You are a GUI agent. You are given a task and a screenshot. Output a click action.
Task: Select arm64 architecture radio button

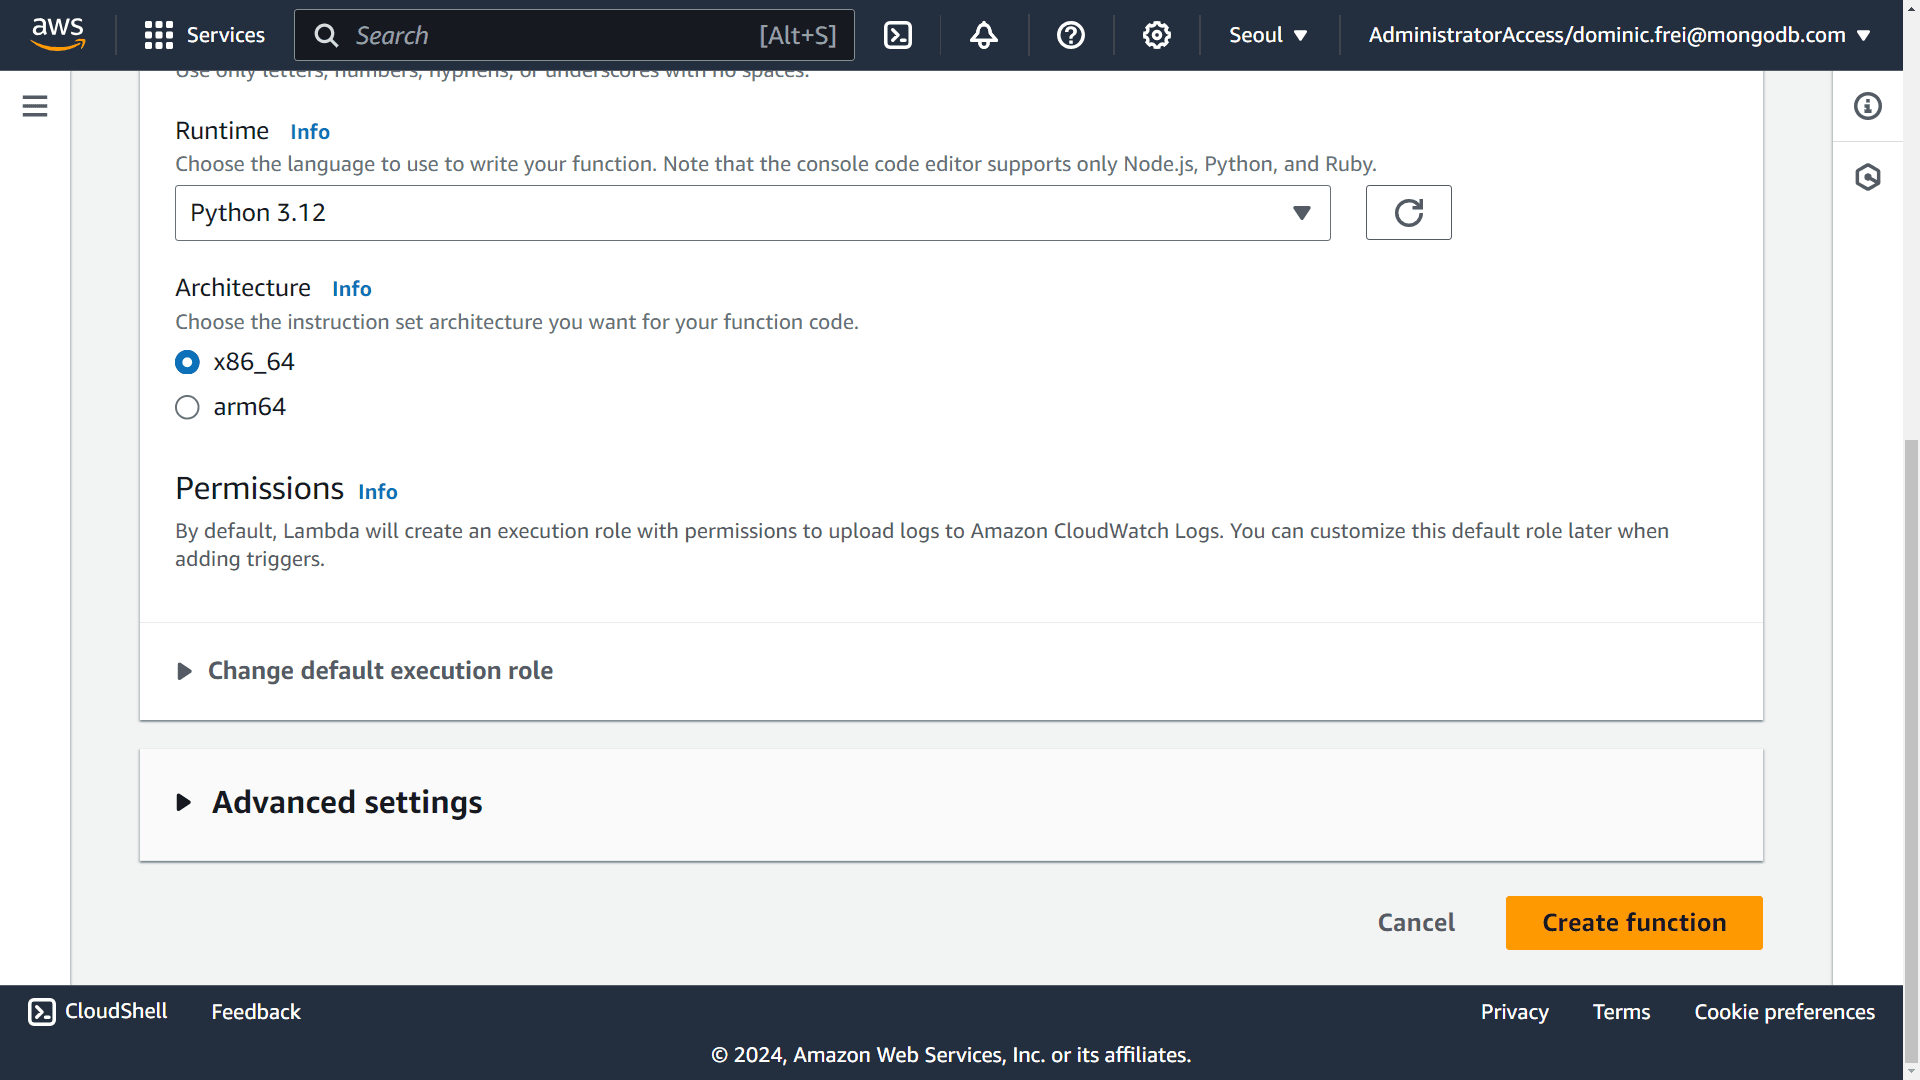pyautogui.click(x=186, y=406)
